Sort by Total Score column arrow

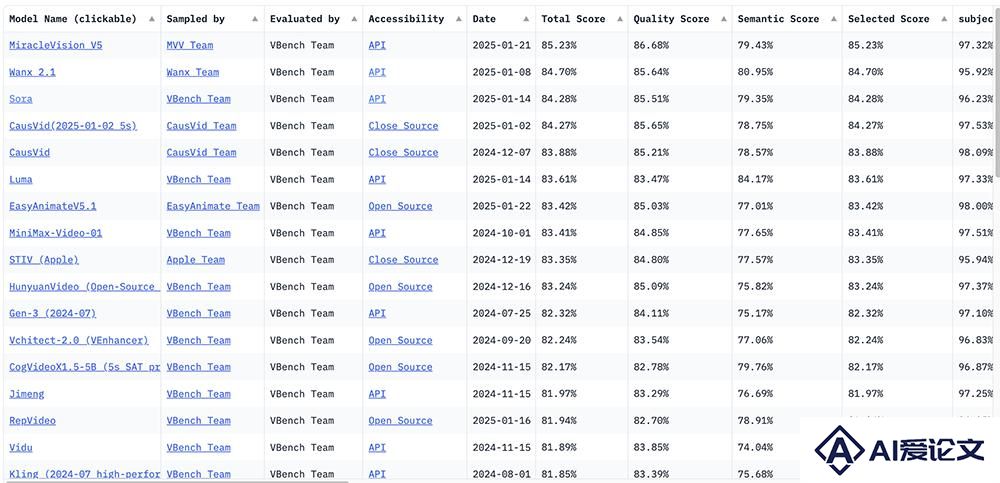tap(619, 19)
